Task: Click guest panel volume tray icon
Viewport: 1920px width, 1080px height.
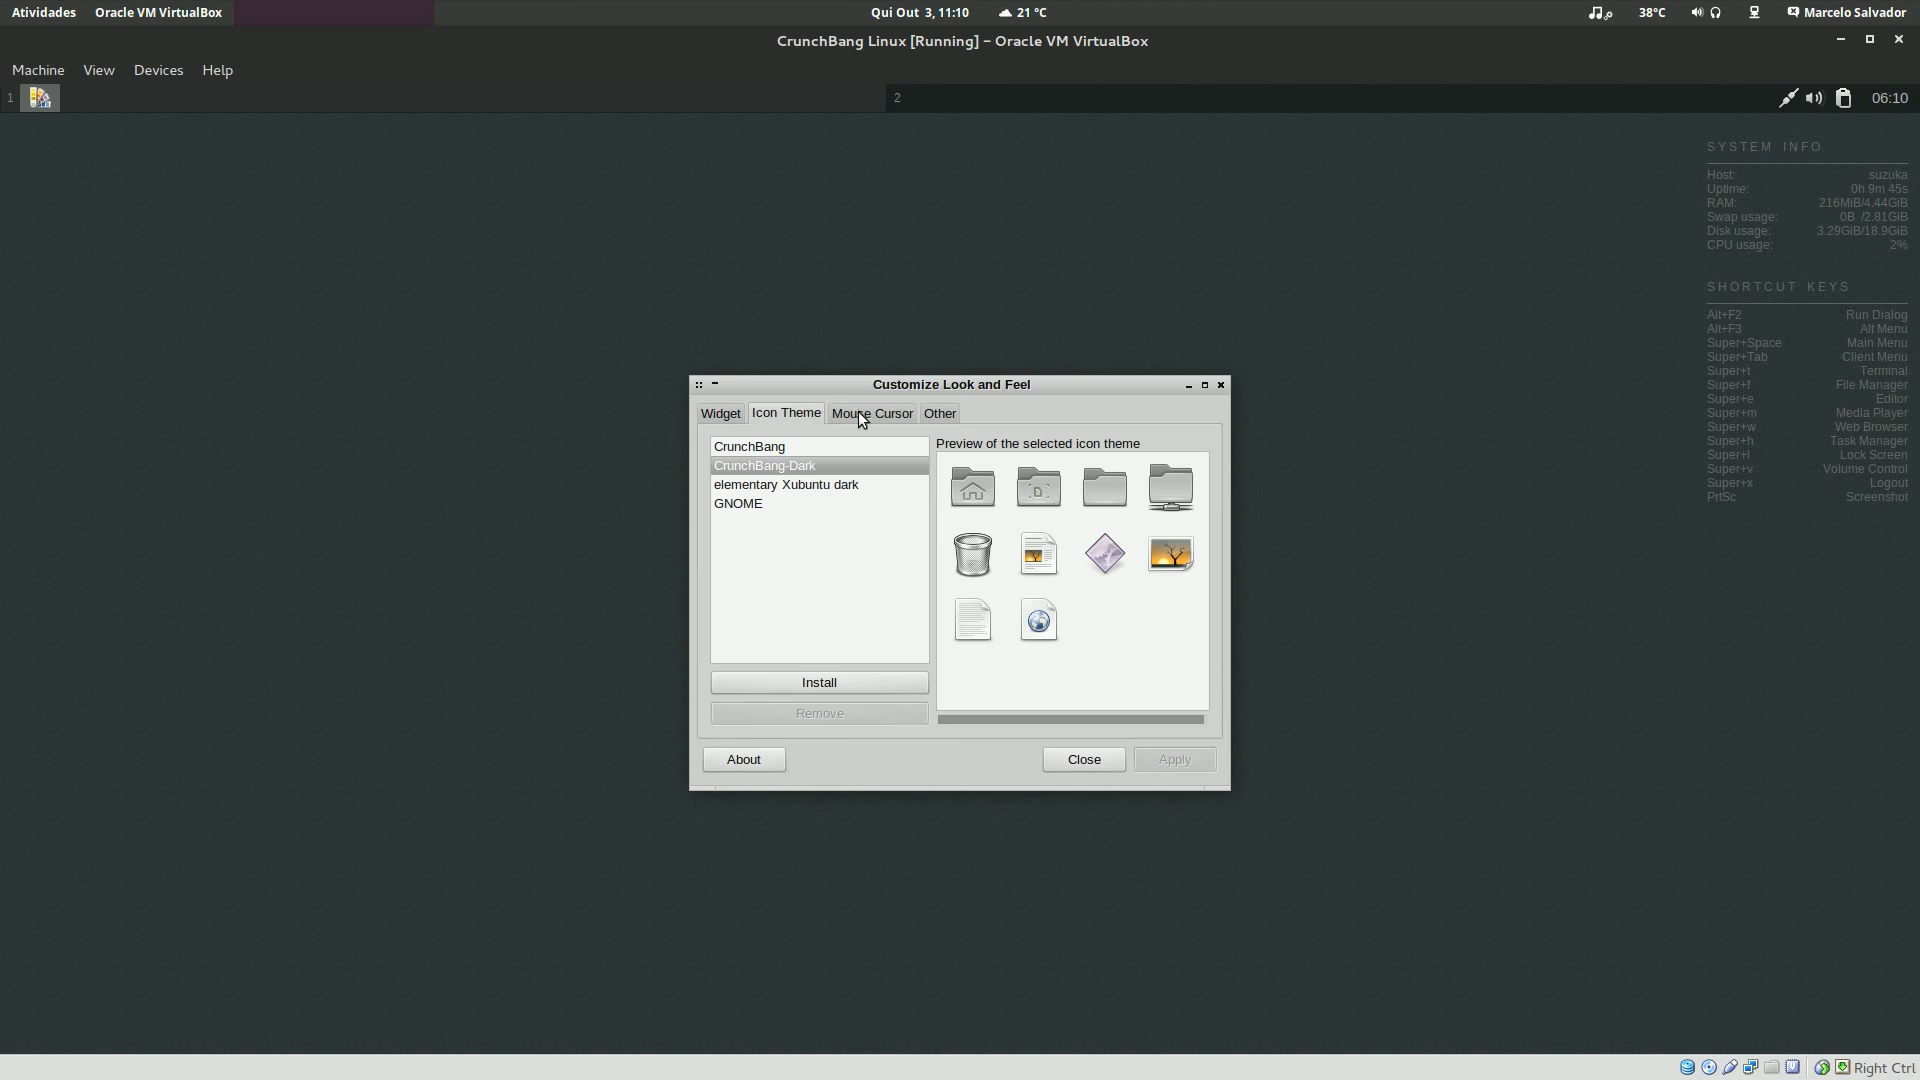Action: point(1814,98)
